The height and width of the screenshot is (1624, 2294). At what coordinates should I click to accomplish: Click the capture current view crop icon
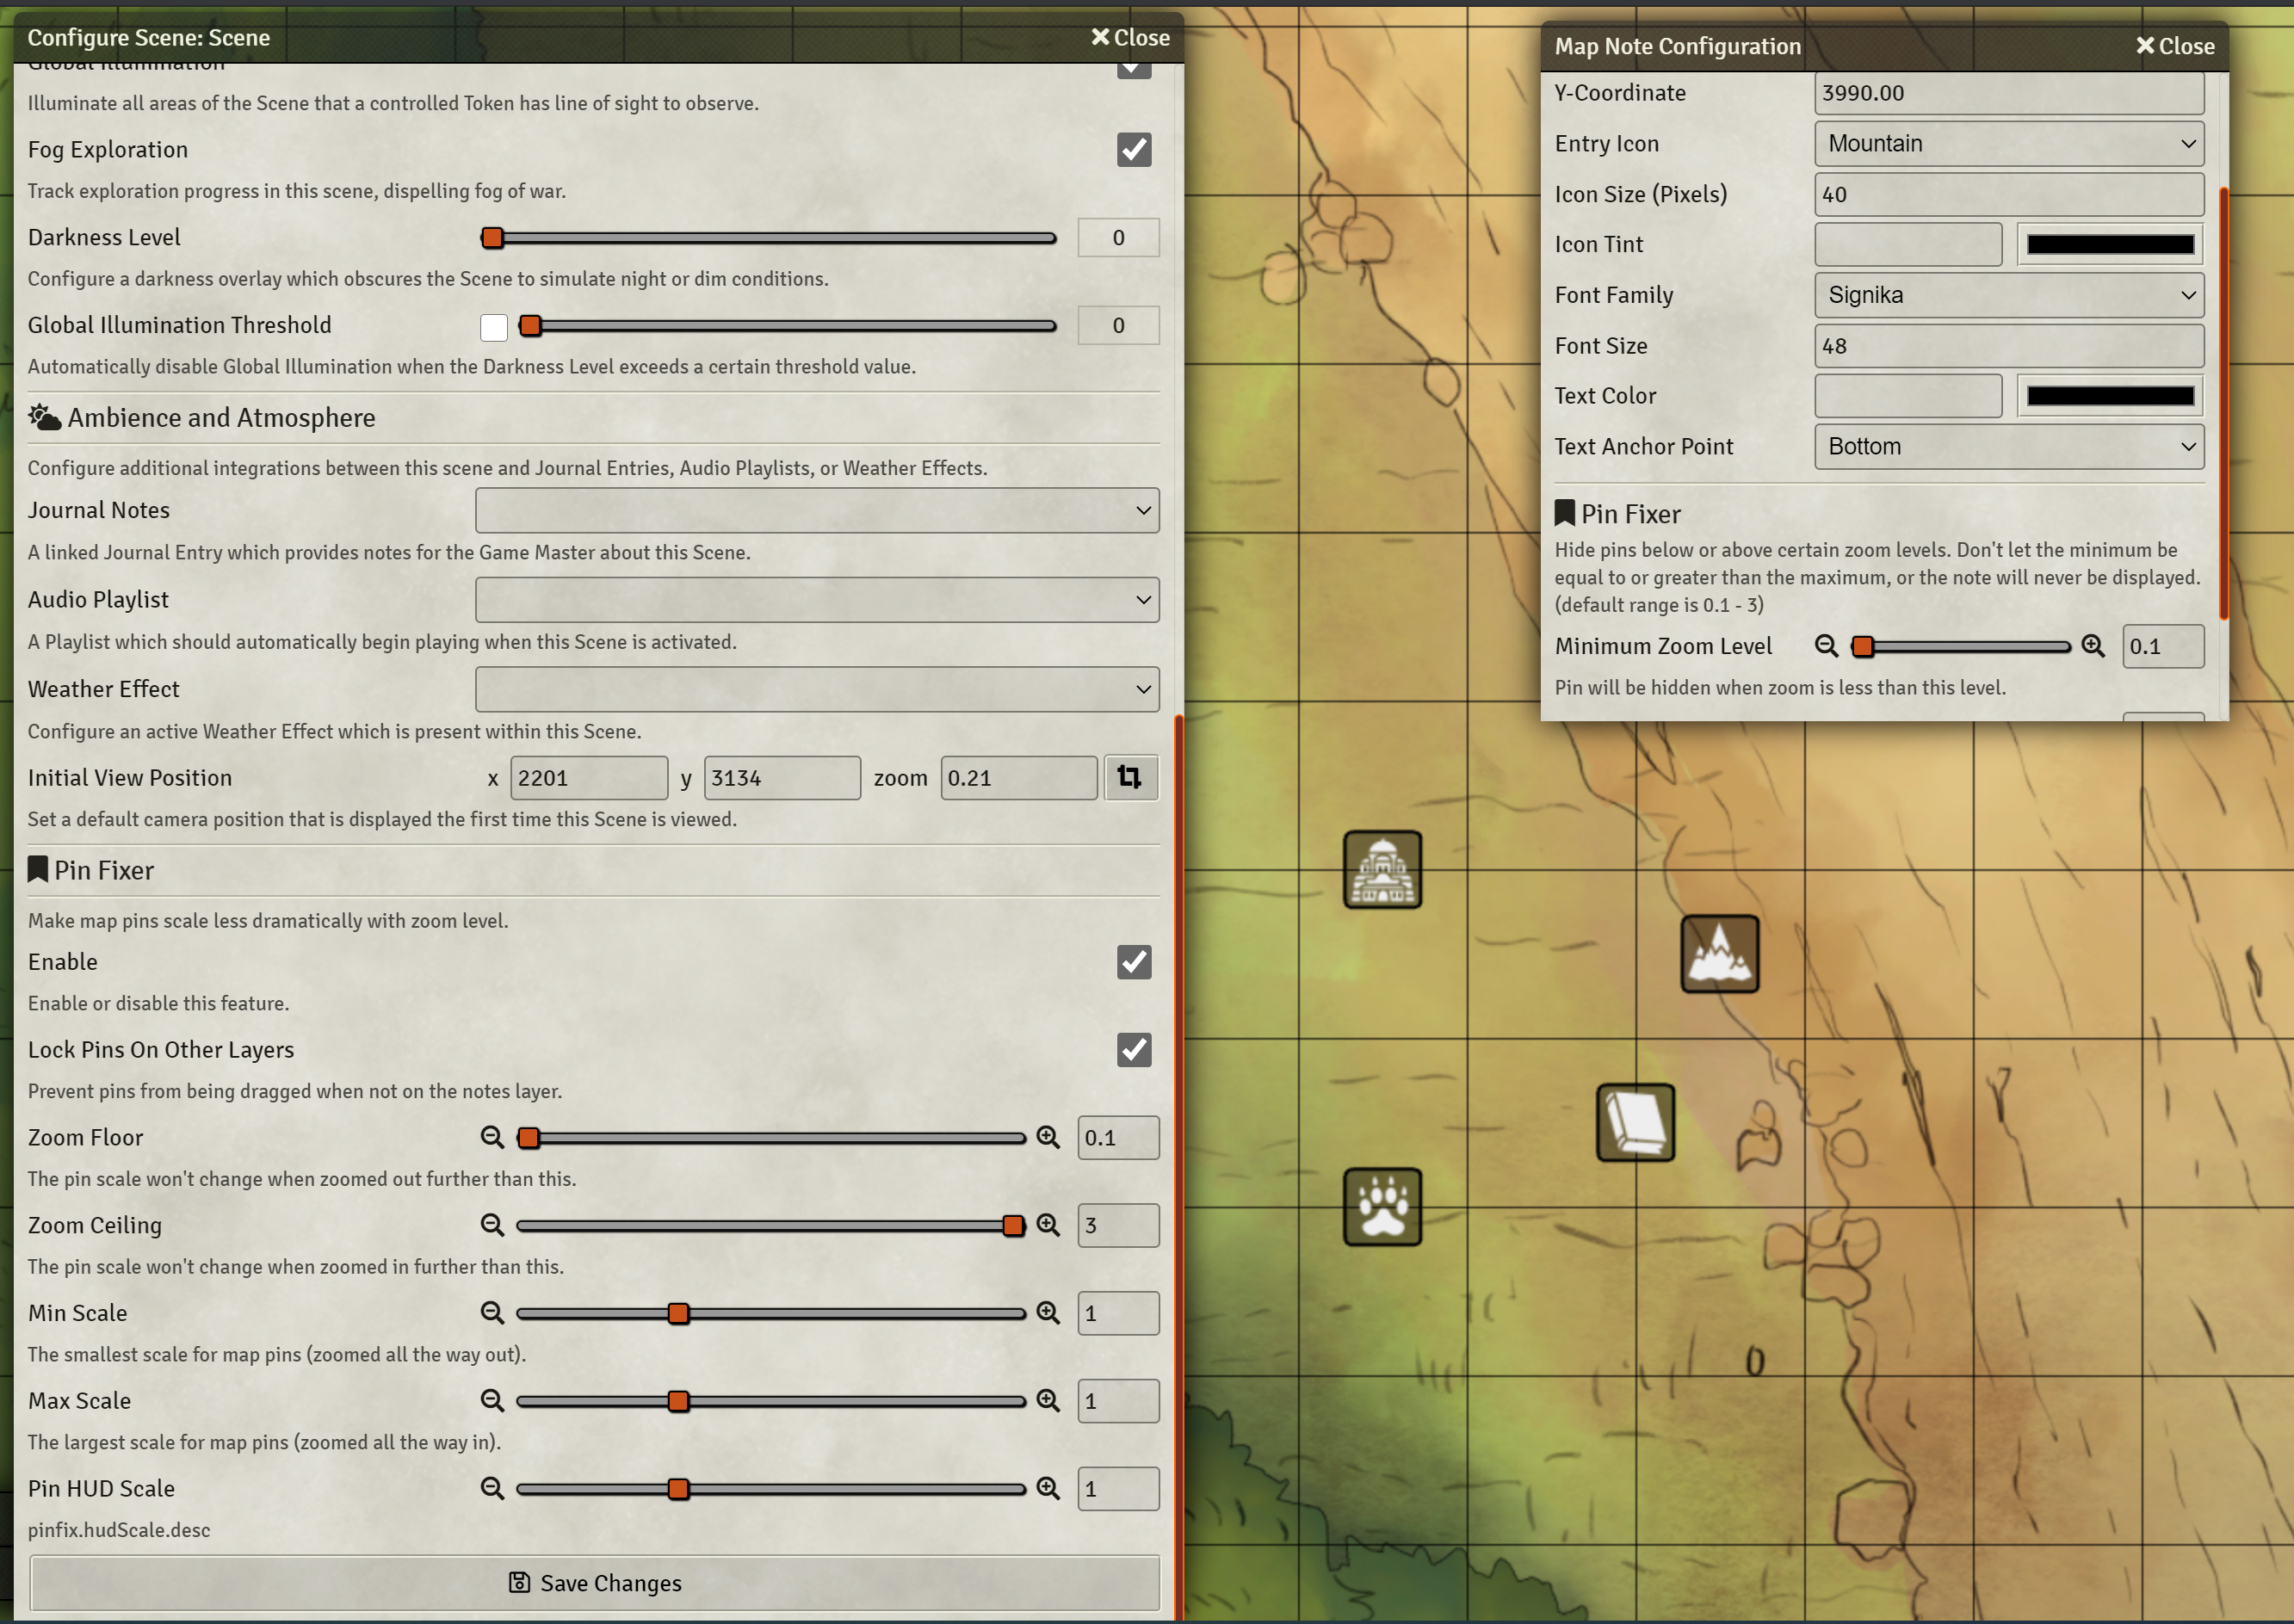(1130, 778)
